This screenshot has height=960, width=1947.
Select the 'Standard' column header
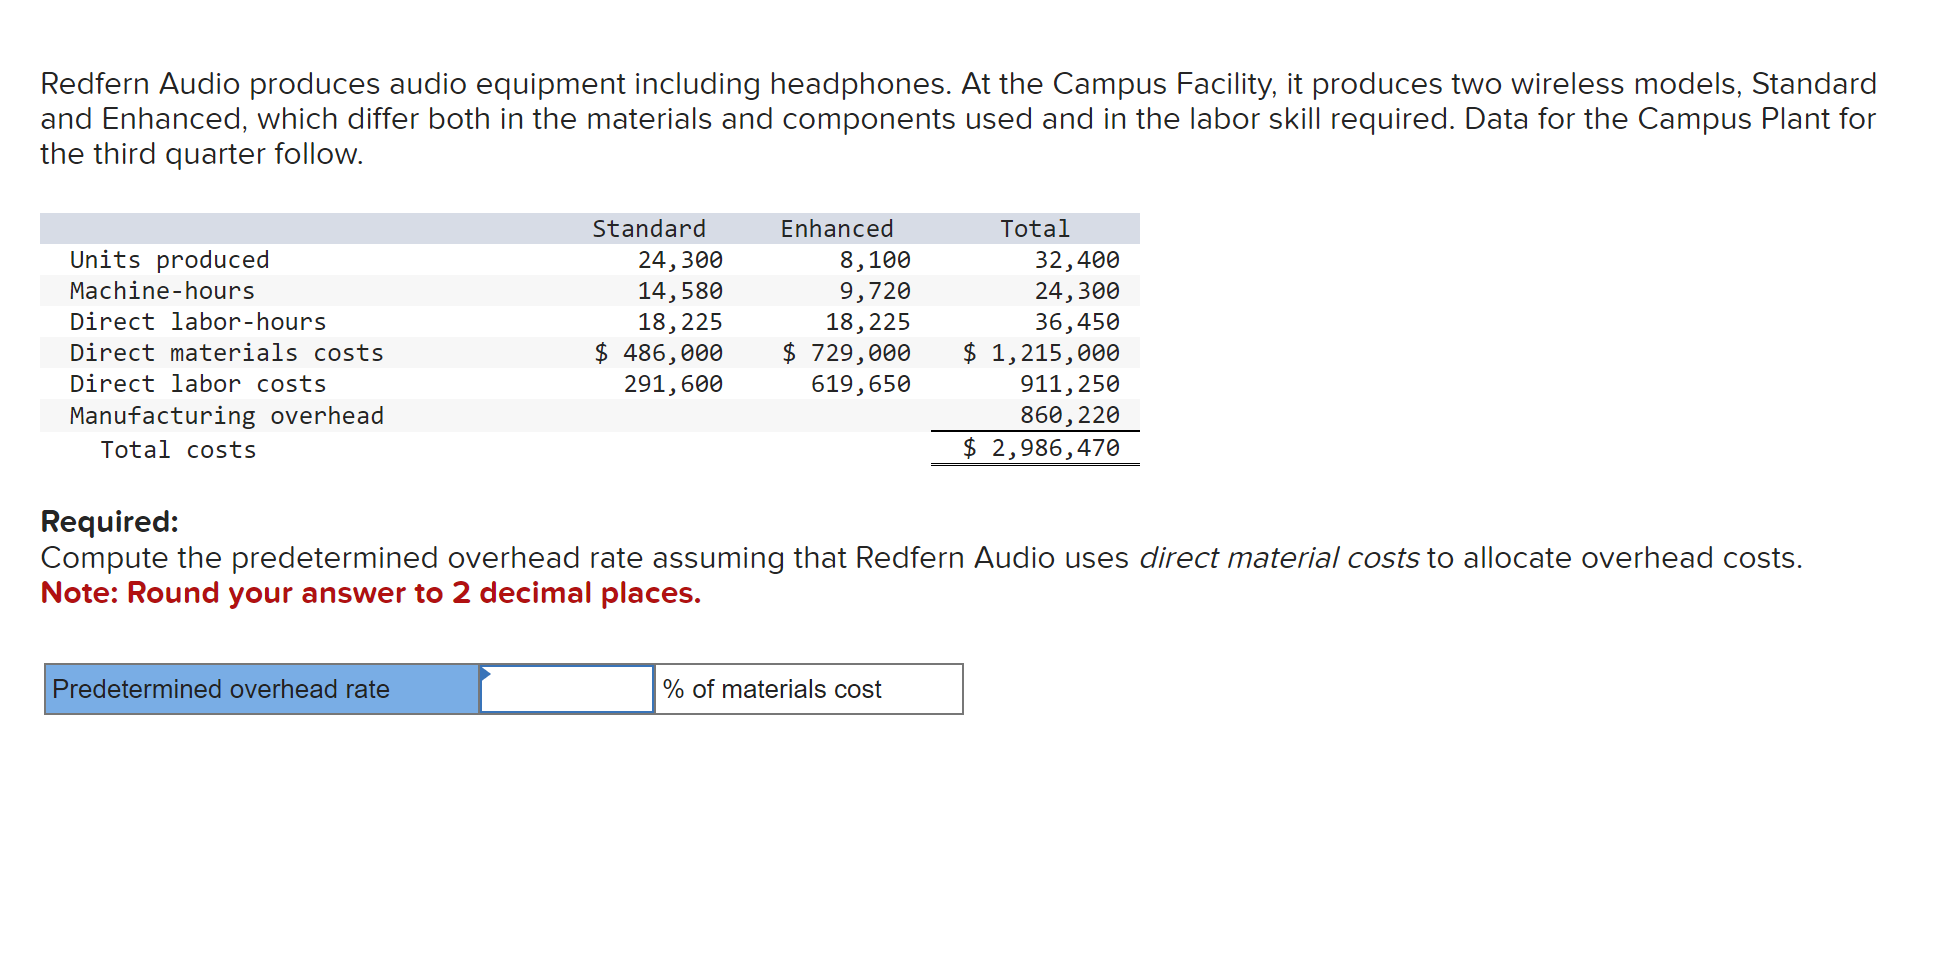[x=648, y=228]
